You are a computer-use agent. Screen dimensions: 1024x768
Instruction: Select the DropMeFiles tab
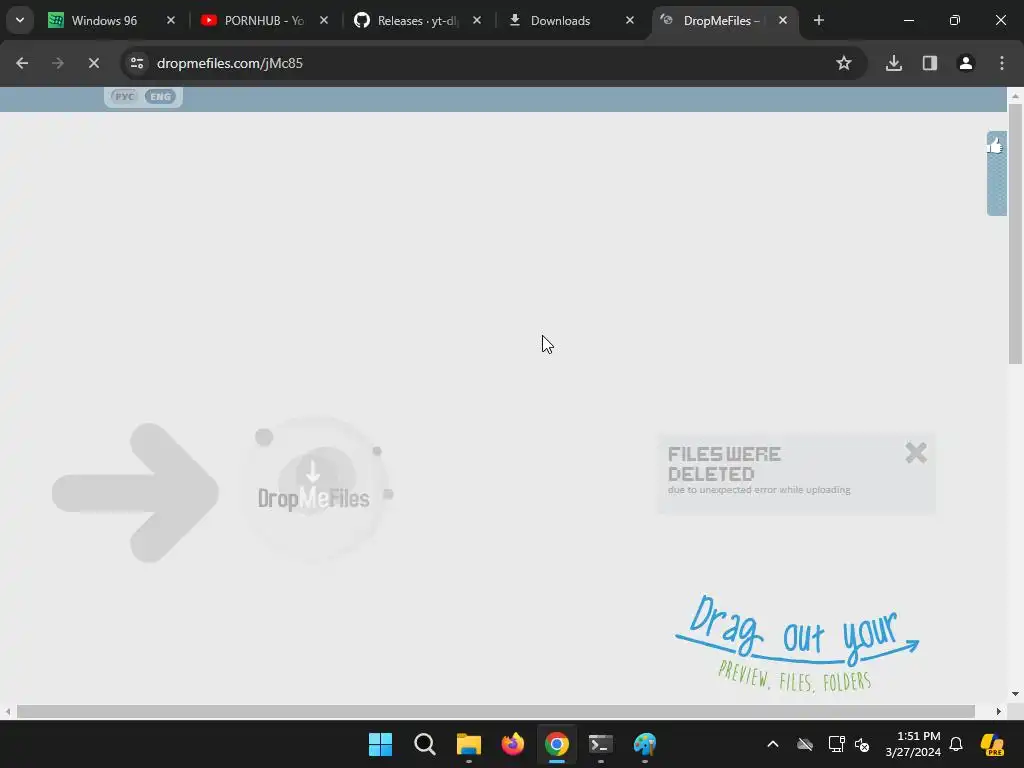point(722,20)
